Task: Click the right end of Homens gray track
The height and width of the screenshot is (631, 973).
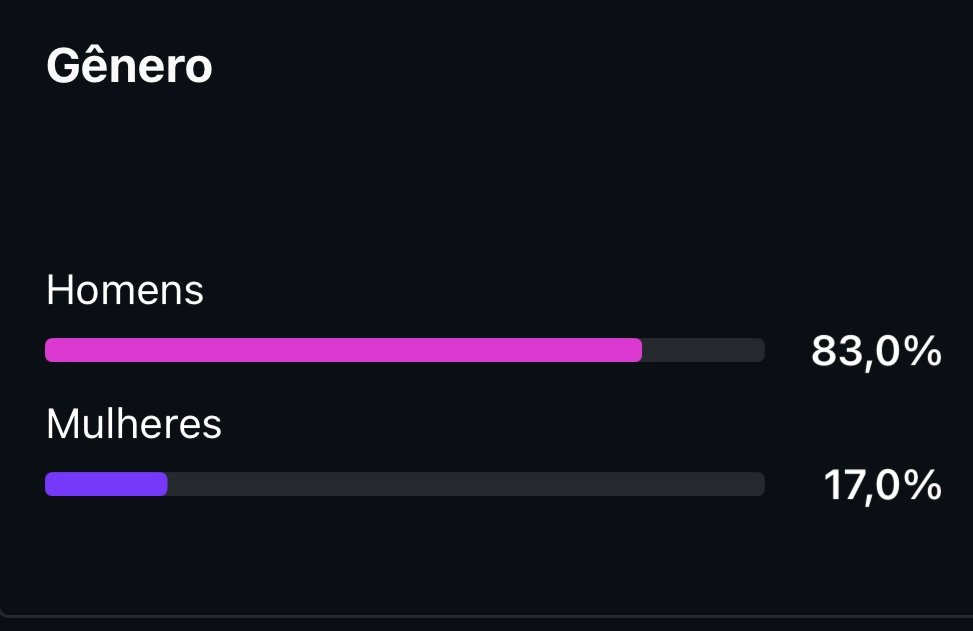Action: [759, 350]
